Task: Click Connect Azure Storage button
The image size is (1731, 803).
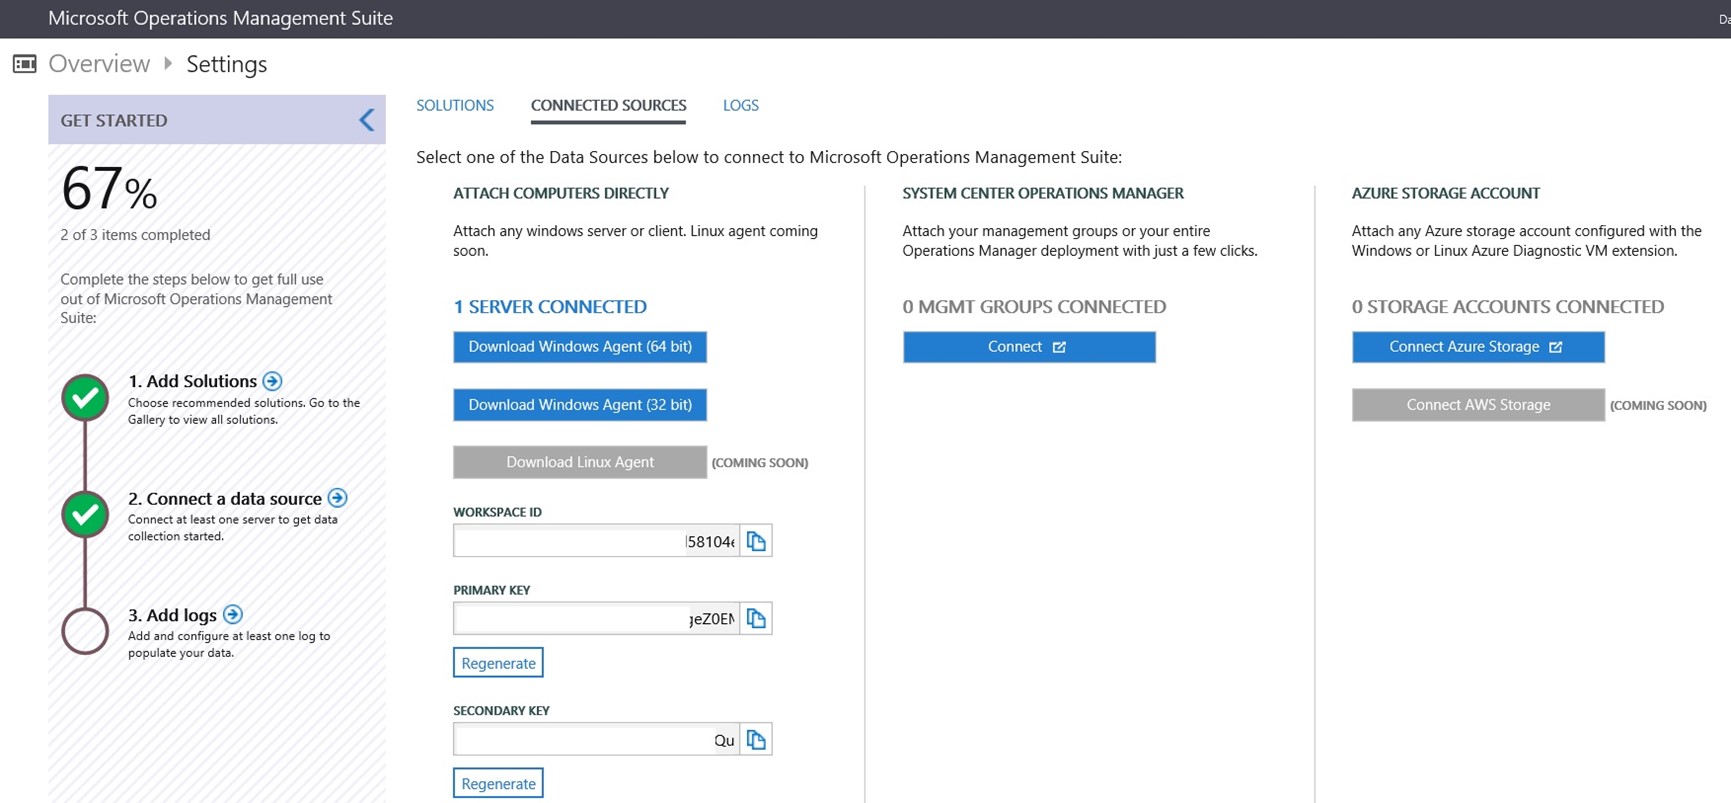Action: pos(1478,347)
